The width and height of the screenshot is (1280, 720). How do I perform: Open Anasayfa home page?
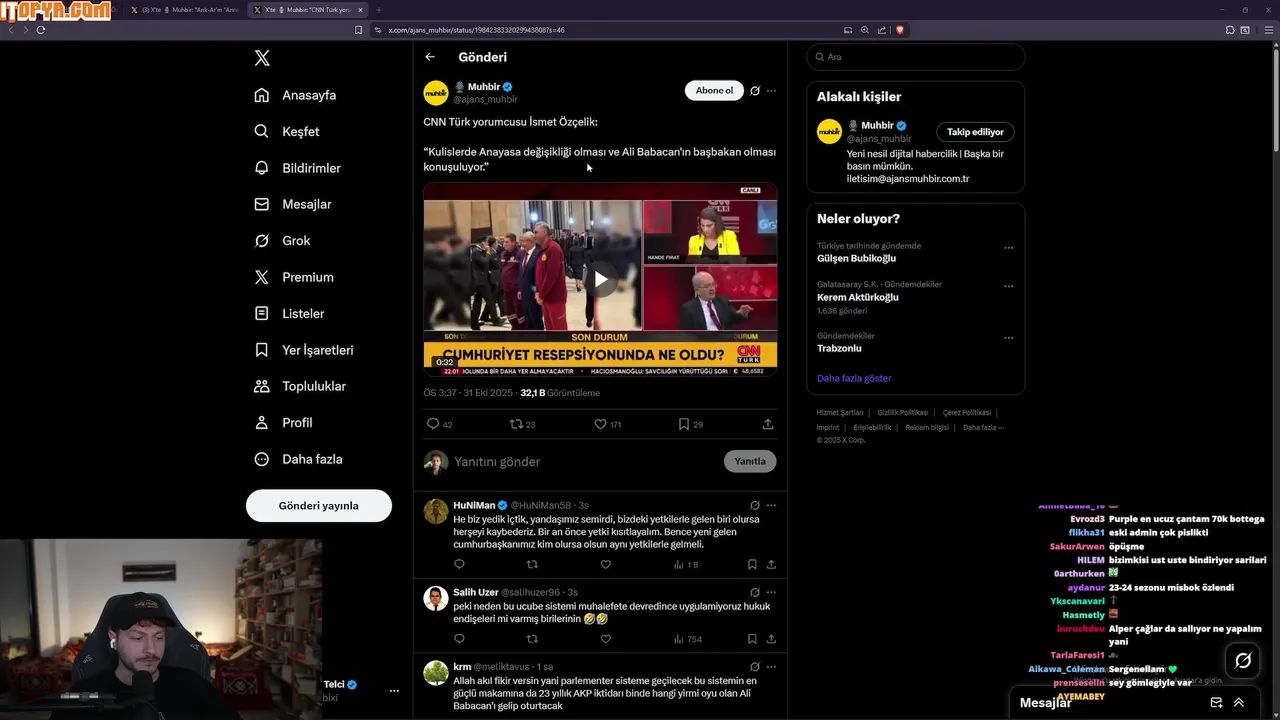coord(295,95)
